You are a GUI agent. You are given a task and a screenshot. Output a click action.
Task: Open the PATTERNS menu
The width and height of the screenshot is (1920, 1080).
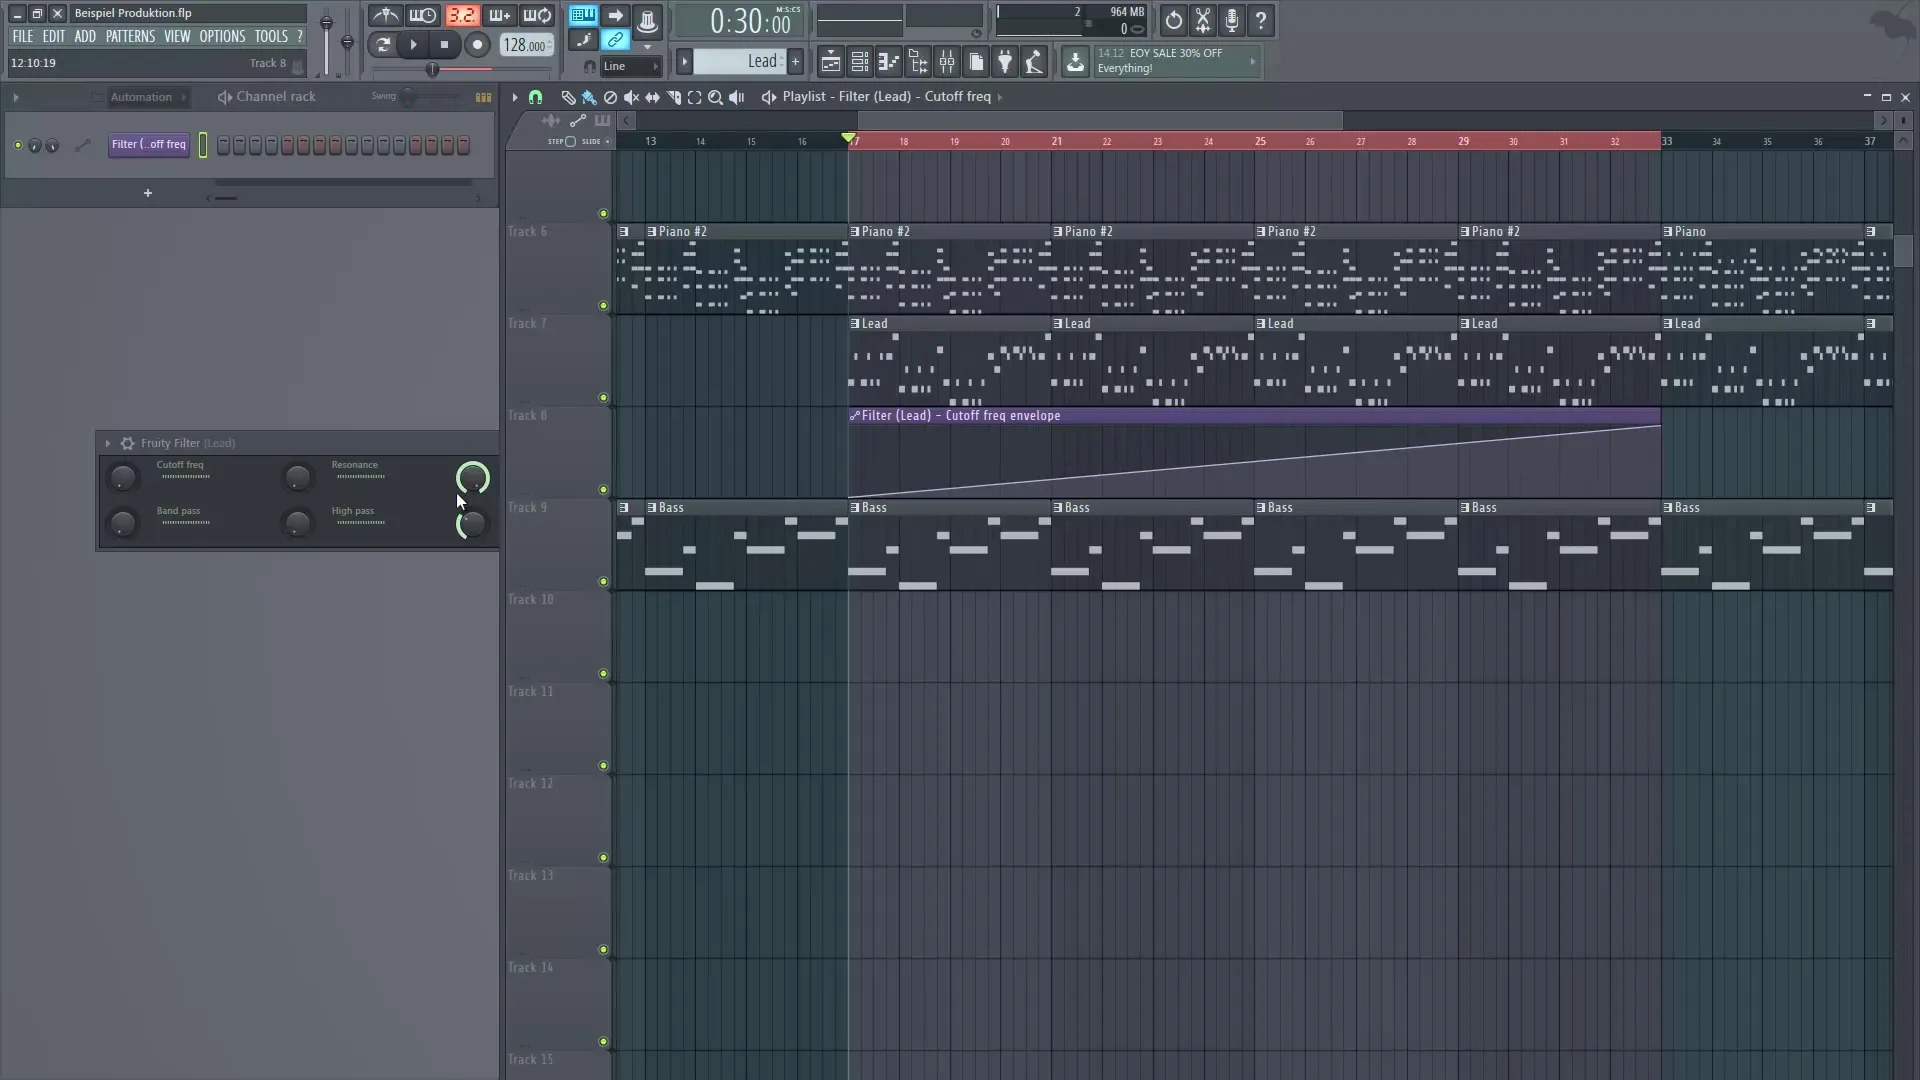(x=130, y=36)
